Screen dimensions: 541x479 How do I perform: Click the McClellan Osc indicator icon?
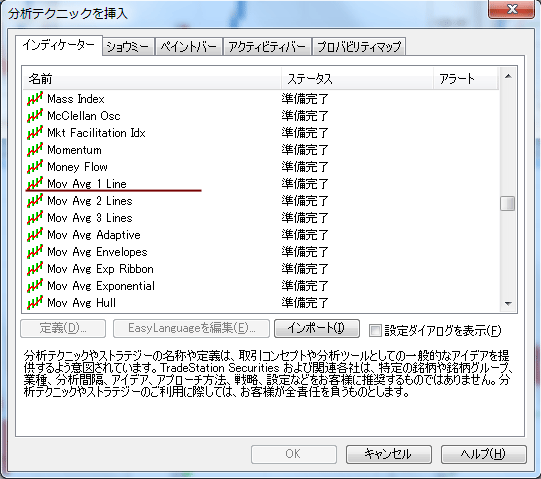(x=35, y=116)
